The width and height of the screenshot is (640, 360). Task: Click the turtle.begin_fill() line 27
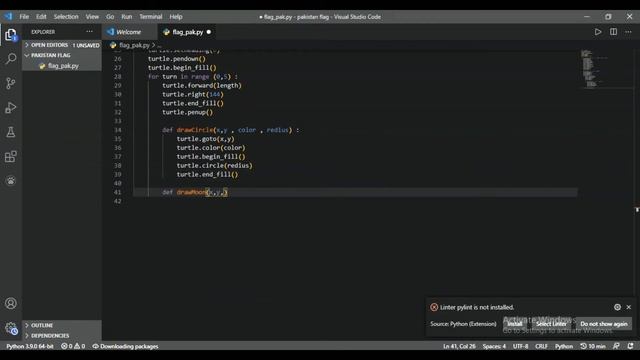click(182, 68)
